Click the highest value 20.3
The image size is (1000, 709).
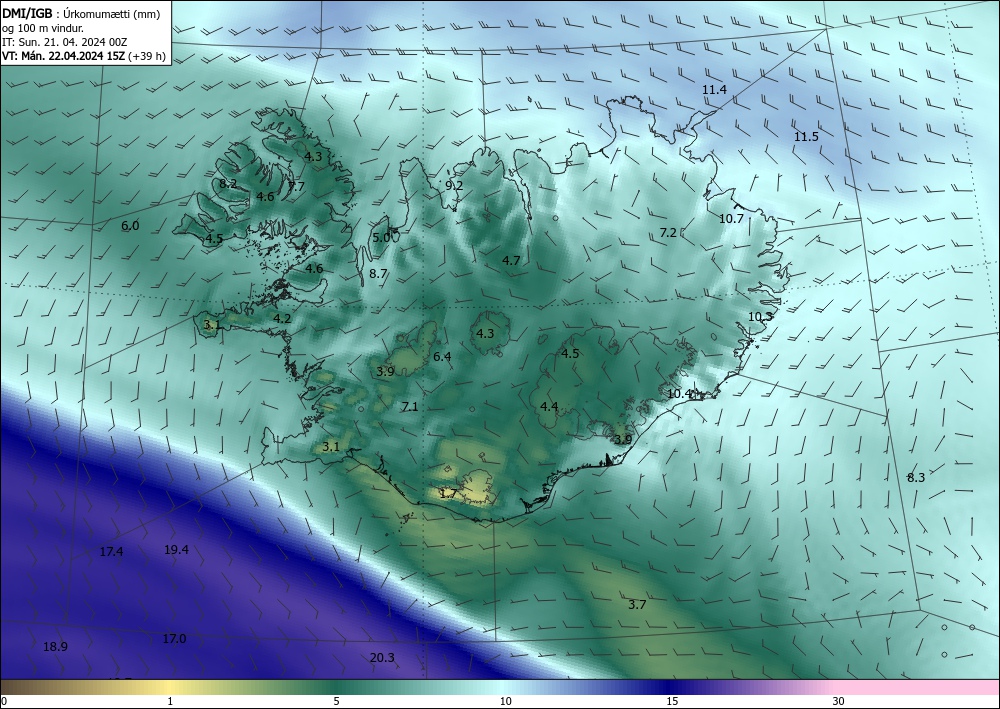click(382, 657)
